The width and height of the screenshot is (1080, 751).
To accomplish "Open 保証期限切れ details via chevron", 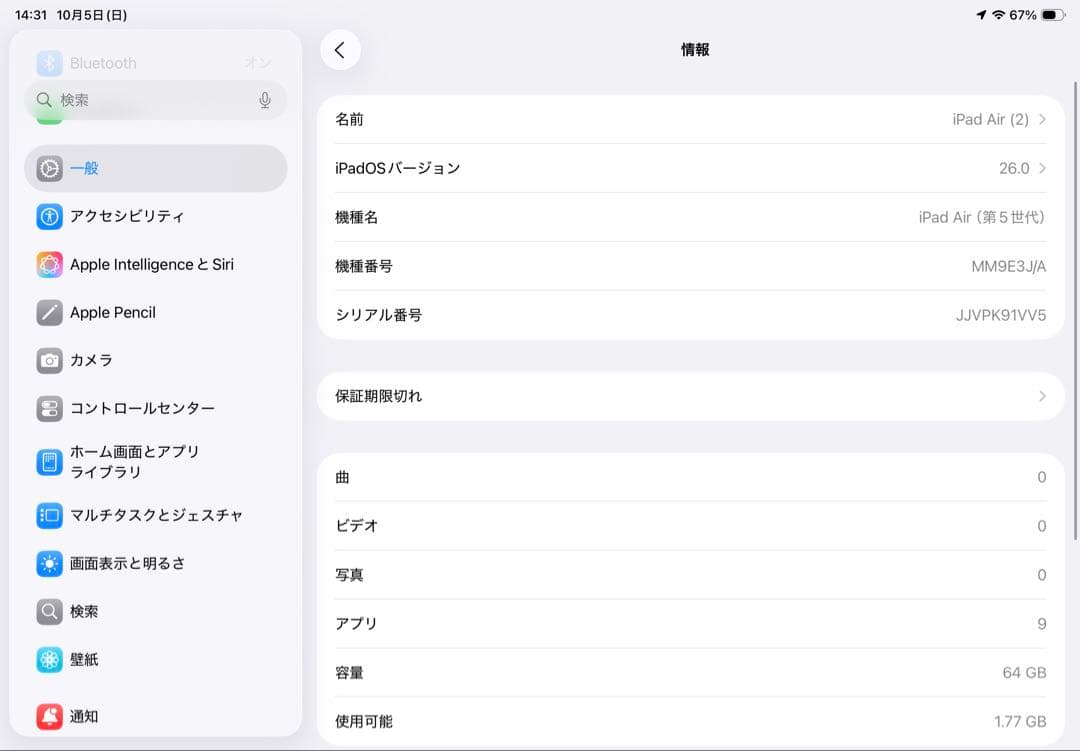I will tap(1043, 396).
